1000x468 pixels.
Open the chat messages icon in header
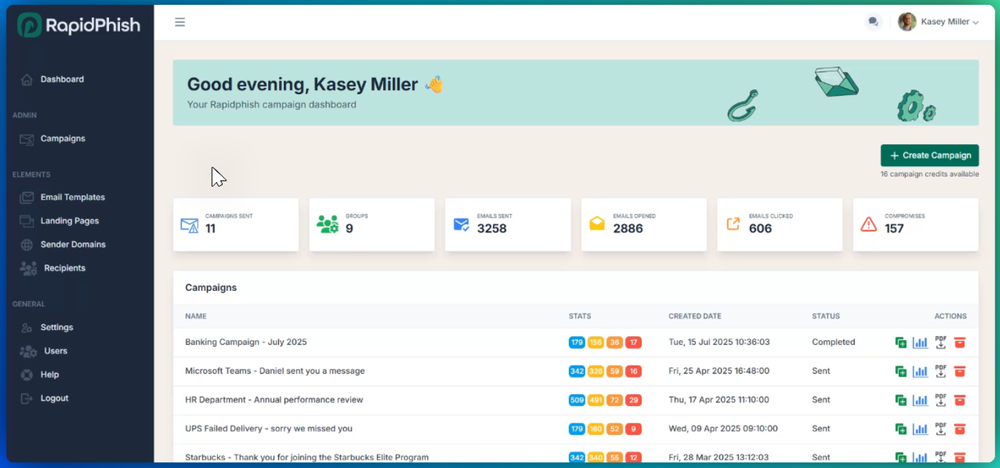873,22
